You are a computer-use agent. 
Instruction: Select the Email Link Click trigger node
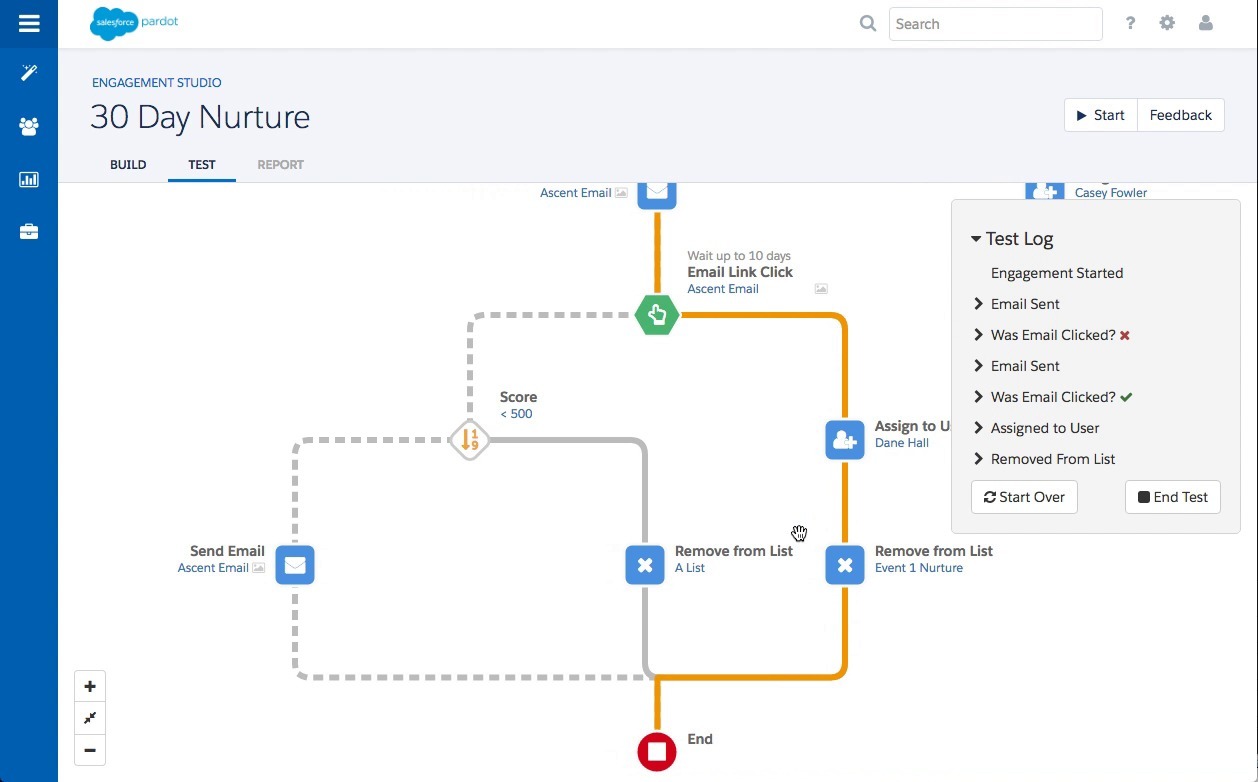pos(657,315)
